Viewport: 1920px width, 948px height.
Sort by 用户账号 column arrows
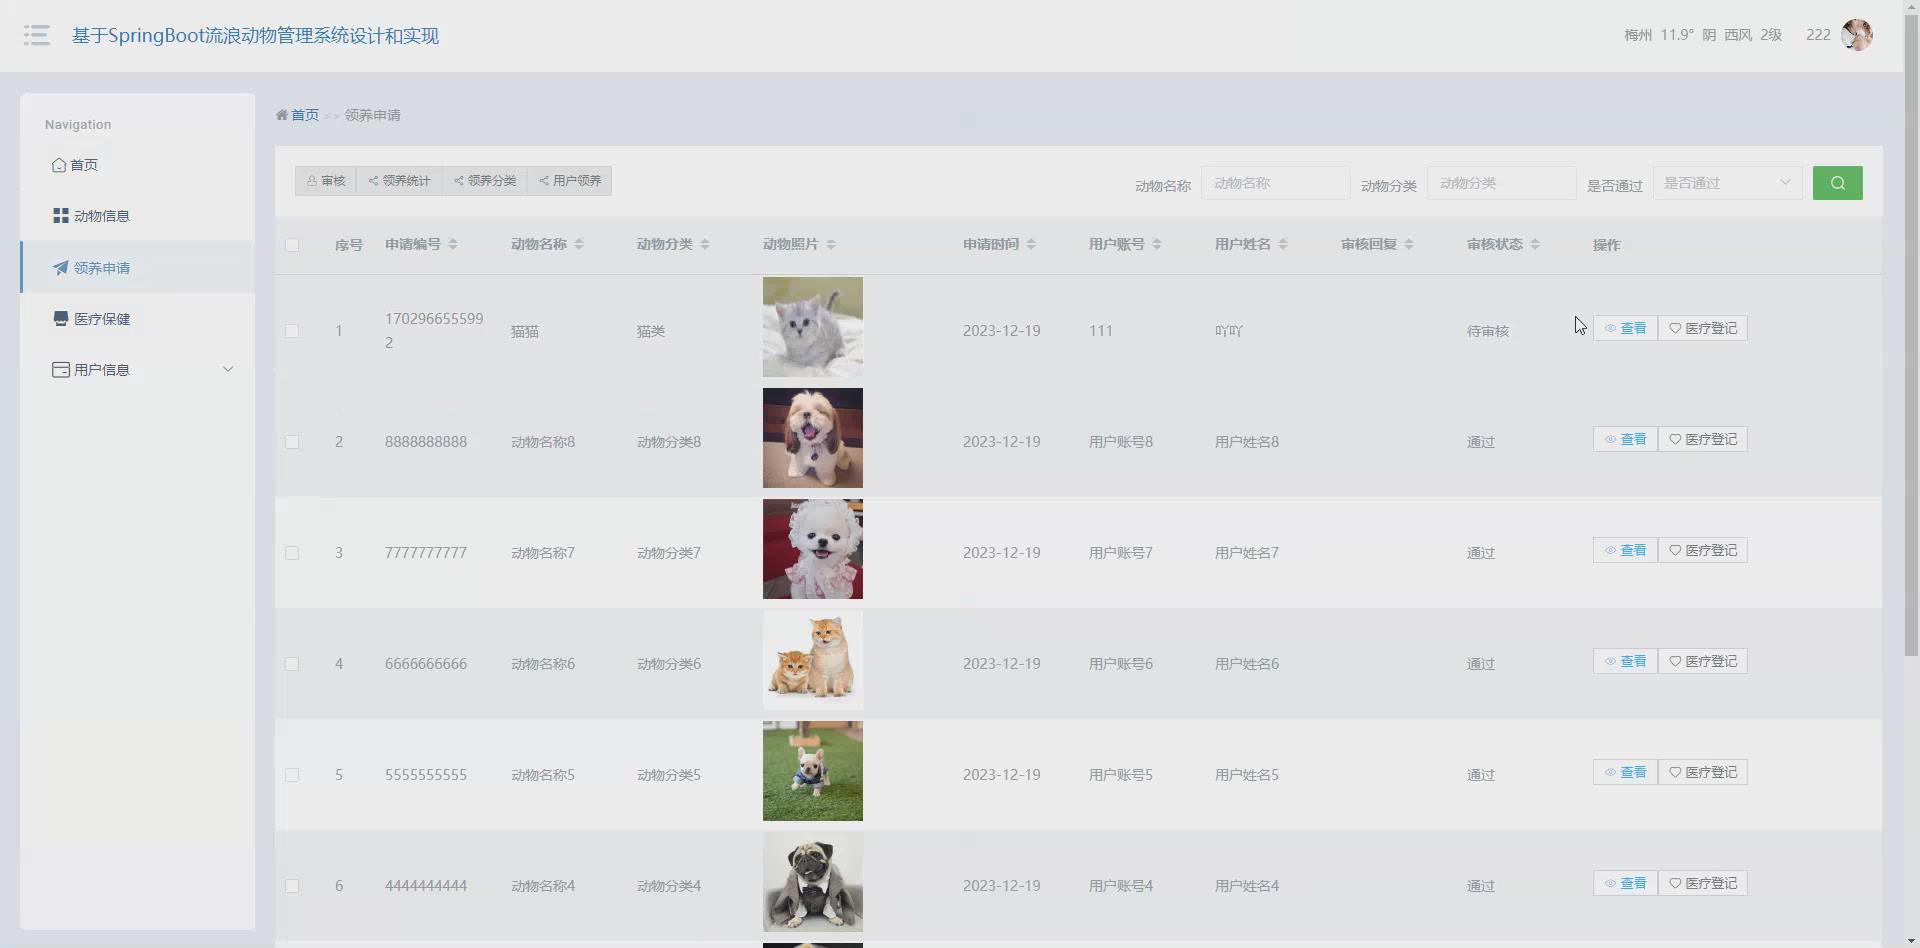[x=1157, y=244]
